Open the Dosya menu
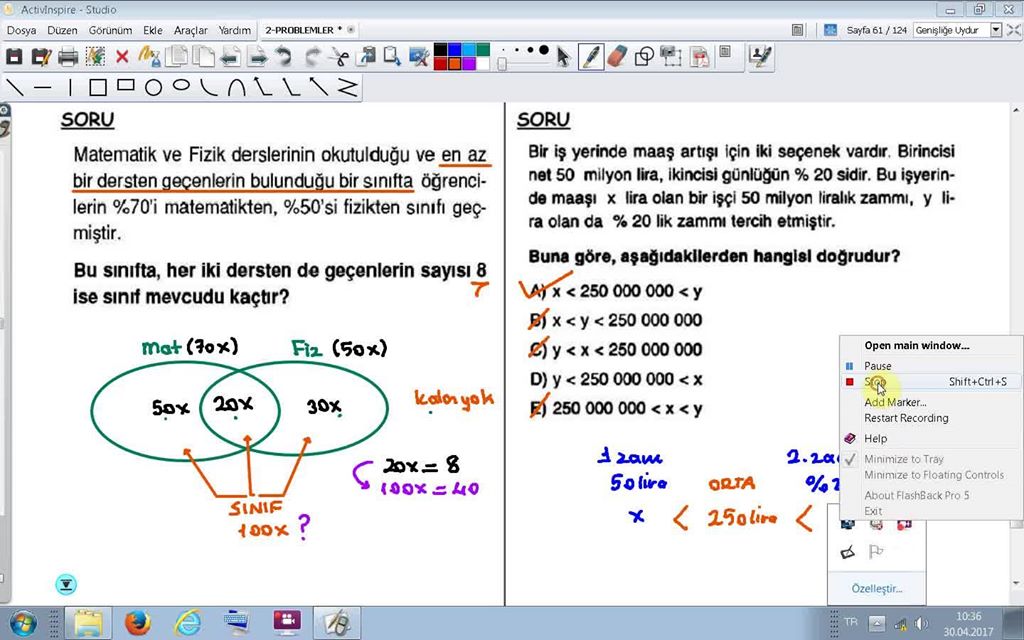This screenshot has width=1024, height=640. click(22, 30)
